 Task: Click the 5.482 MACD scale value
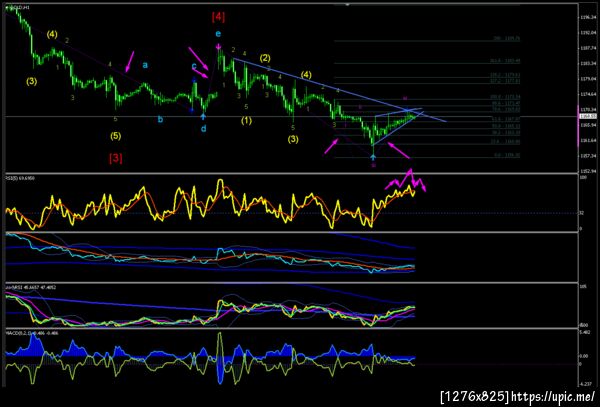[586, 332]
